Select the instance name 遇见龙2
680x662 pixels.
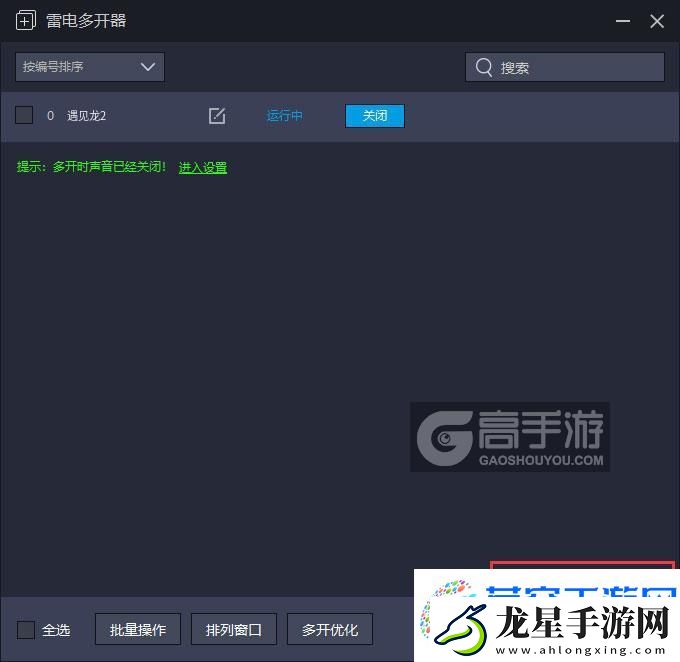coord(86,115)
